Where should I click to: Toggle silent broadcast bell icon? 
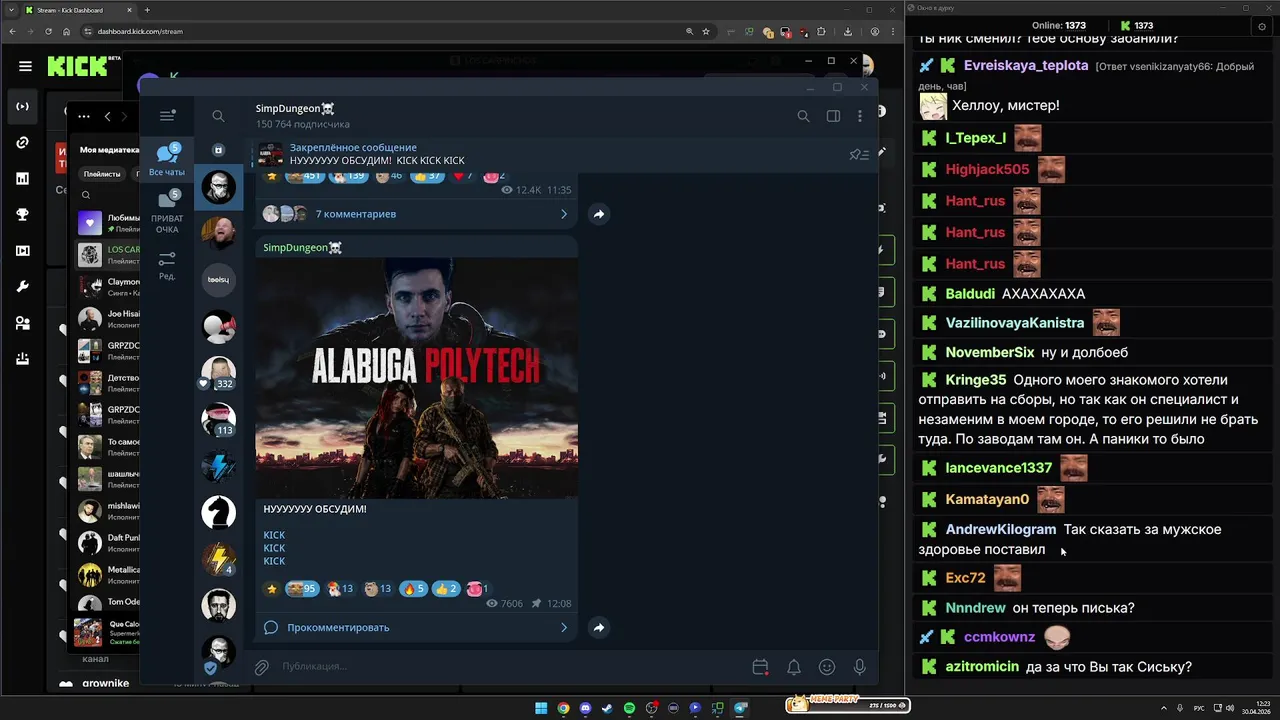coord(794,667)
